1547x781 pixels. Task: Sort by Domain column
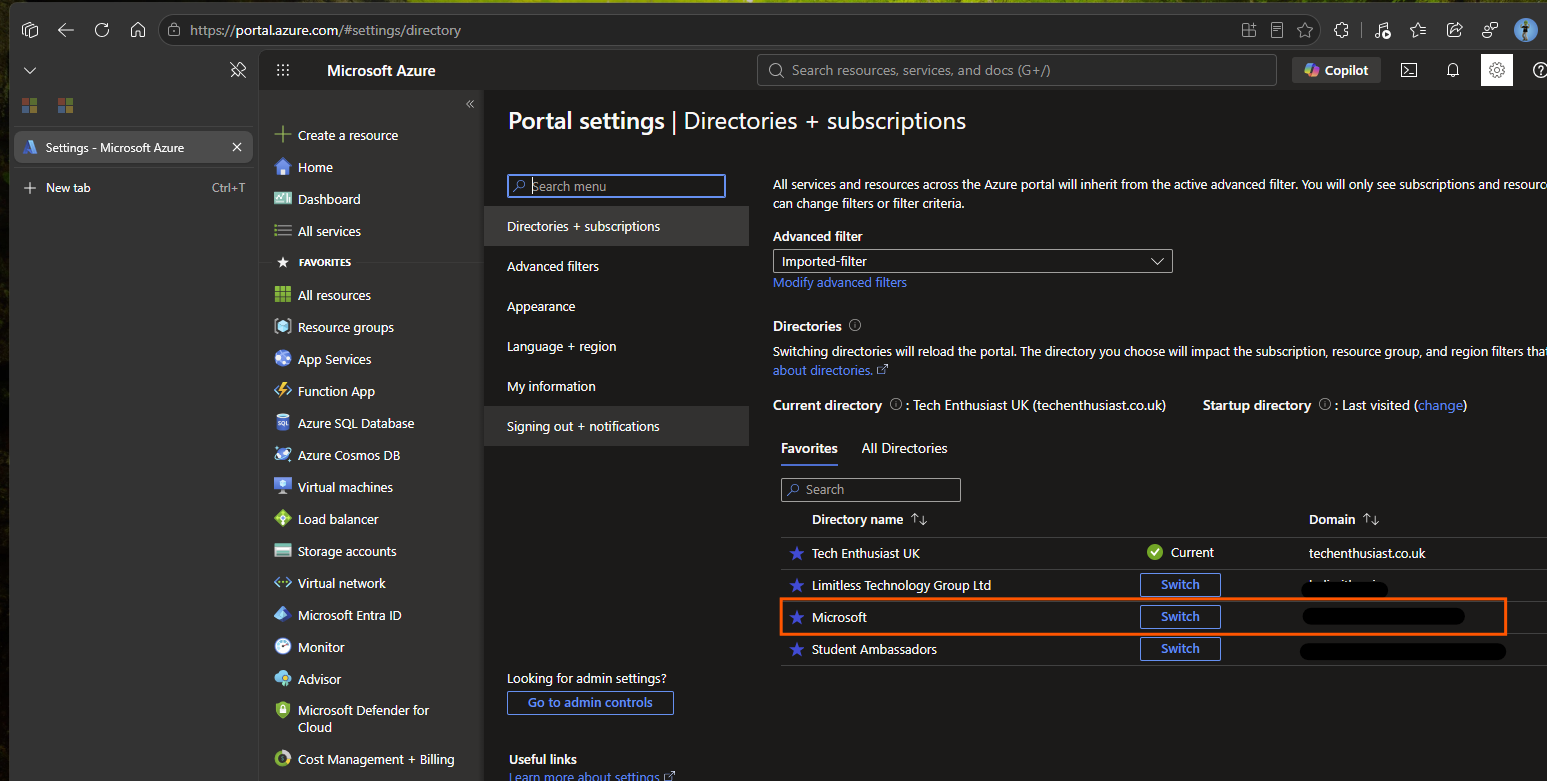1344,519
